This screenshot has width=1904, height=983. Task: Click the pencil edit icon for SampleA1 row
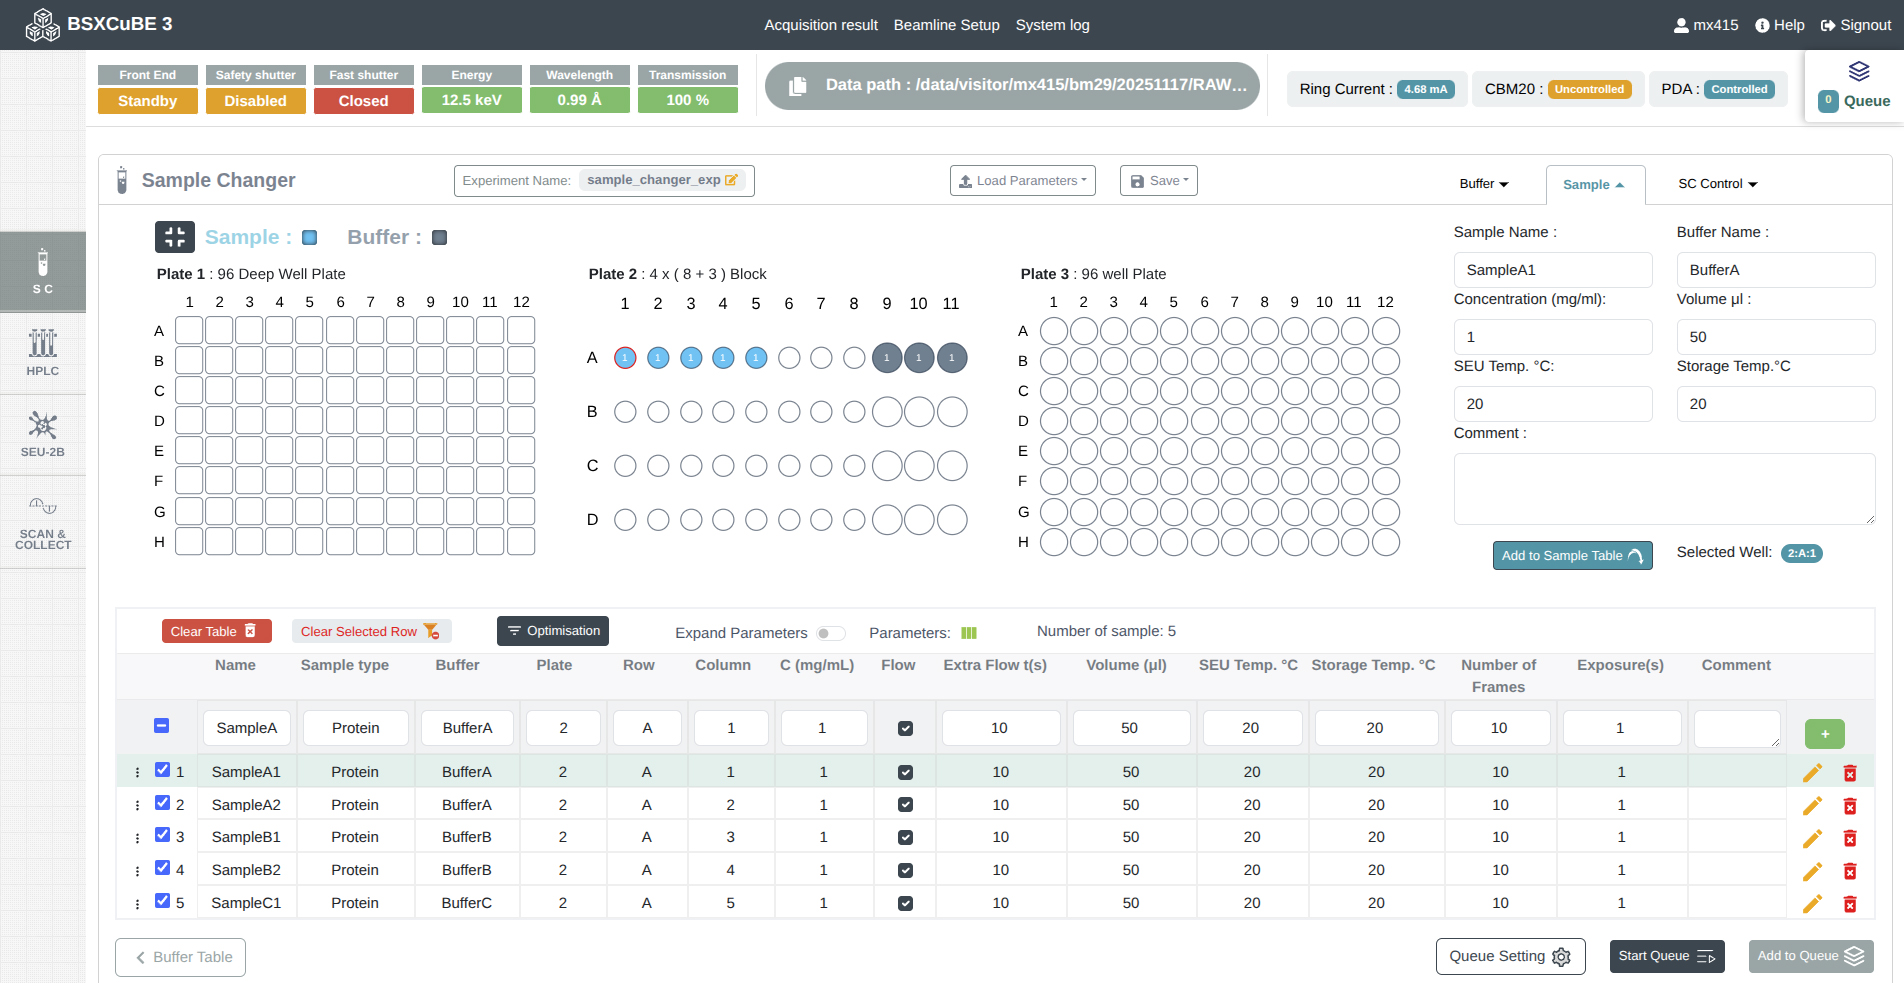1812,772
